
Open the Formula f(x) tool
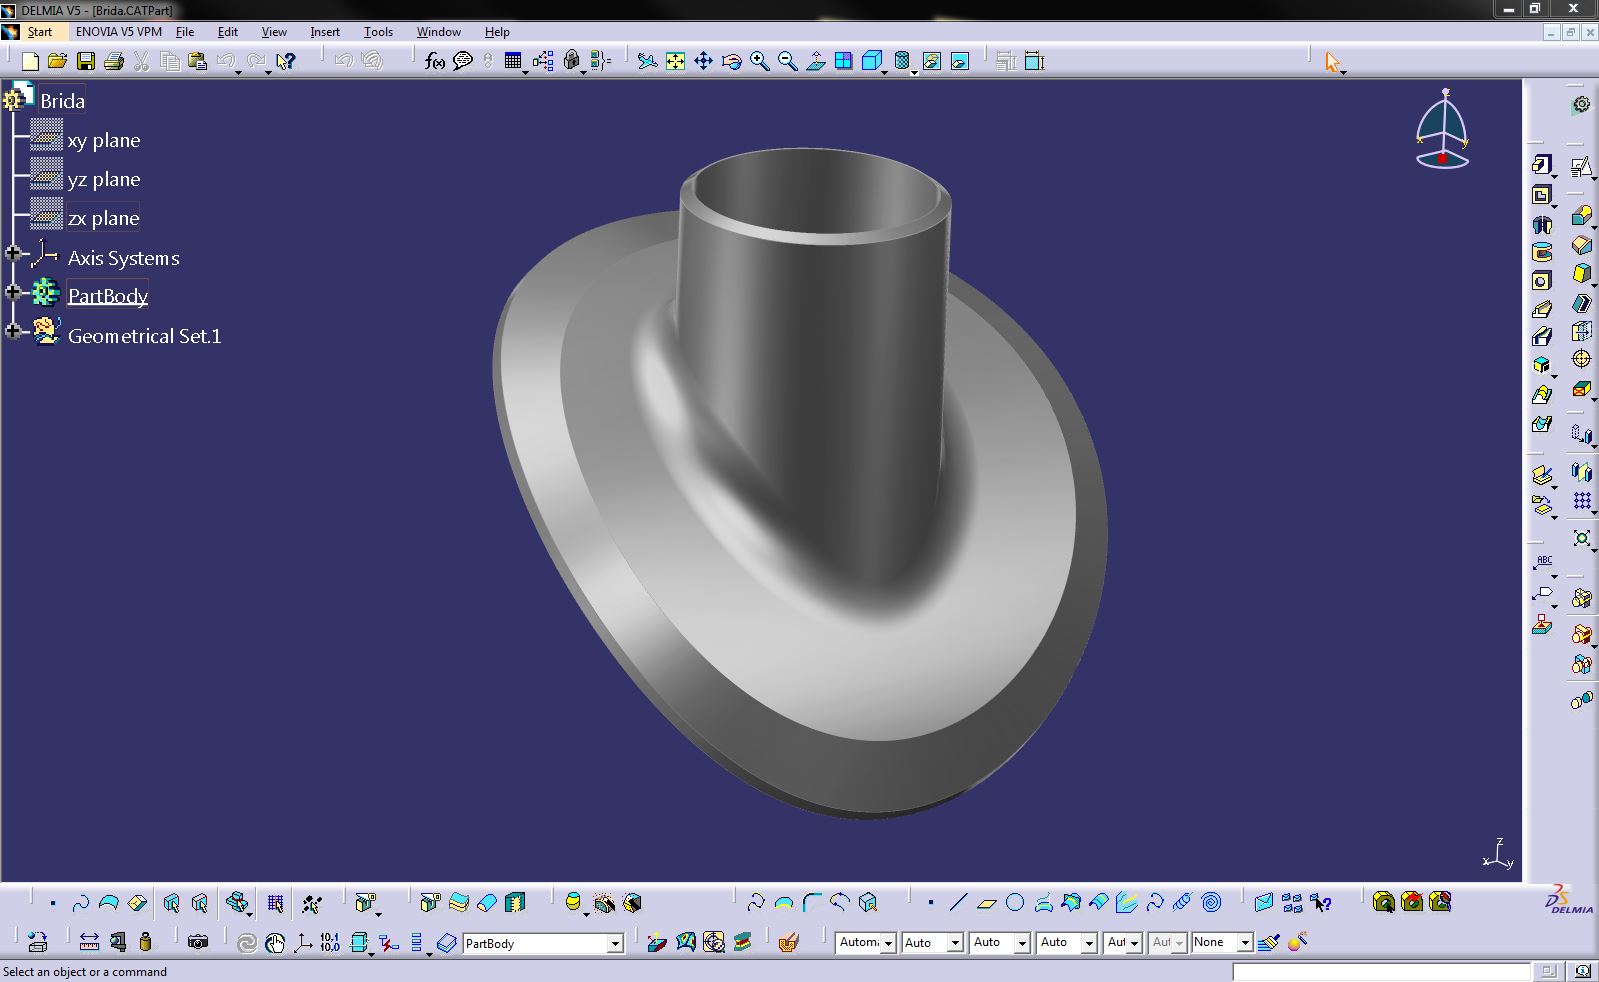click(x=434, y=61)
